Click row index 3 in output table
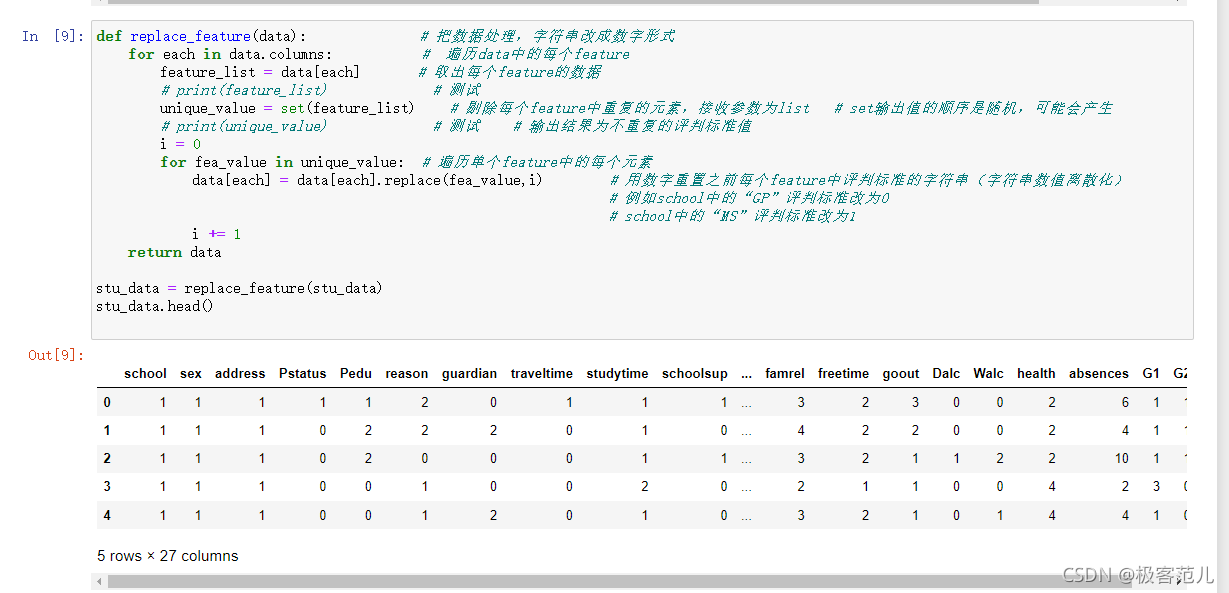 [107, 486]
